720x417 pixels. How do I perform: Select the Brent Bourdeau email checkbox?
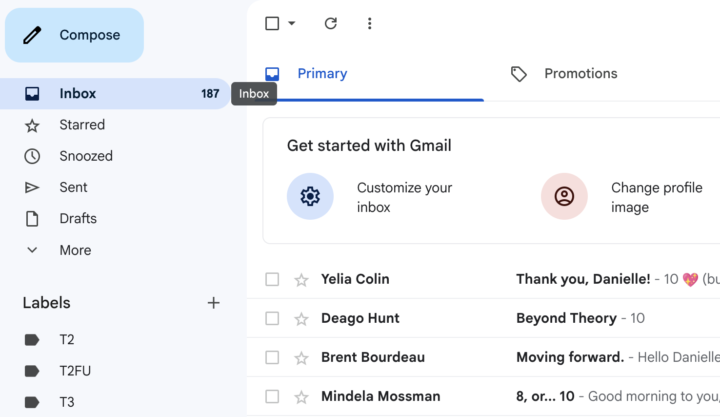coord(272,358)
